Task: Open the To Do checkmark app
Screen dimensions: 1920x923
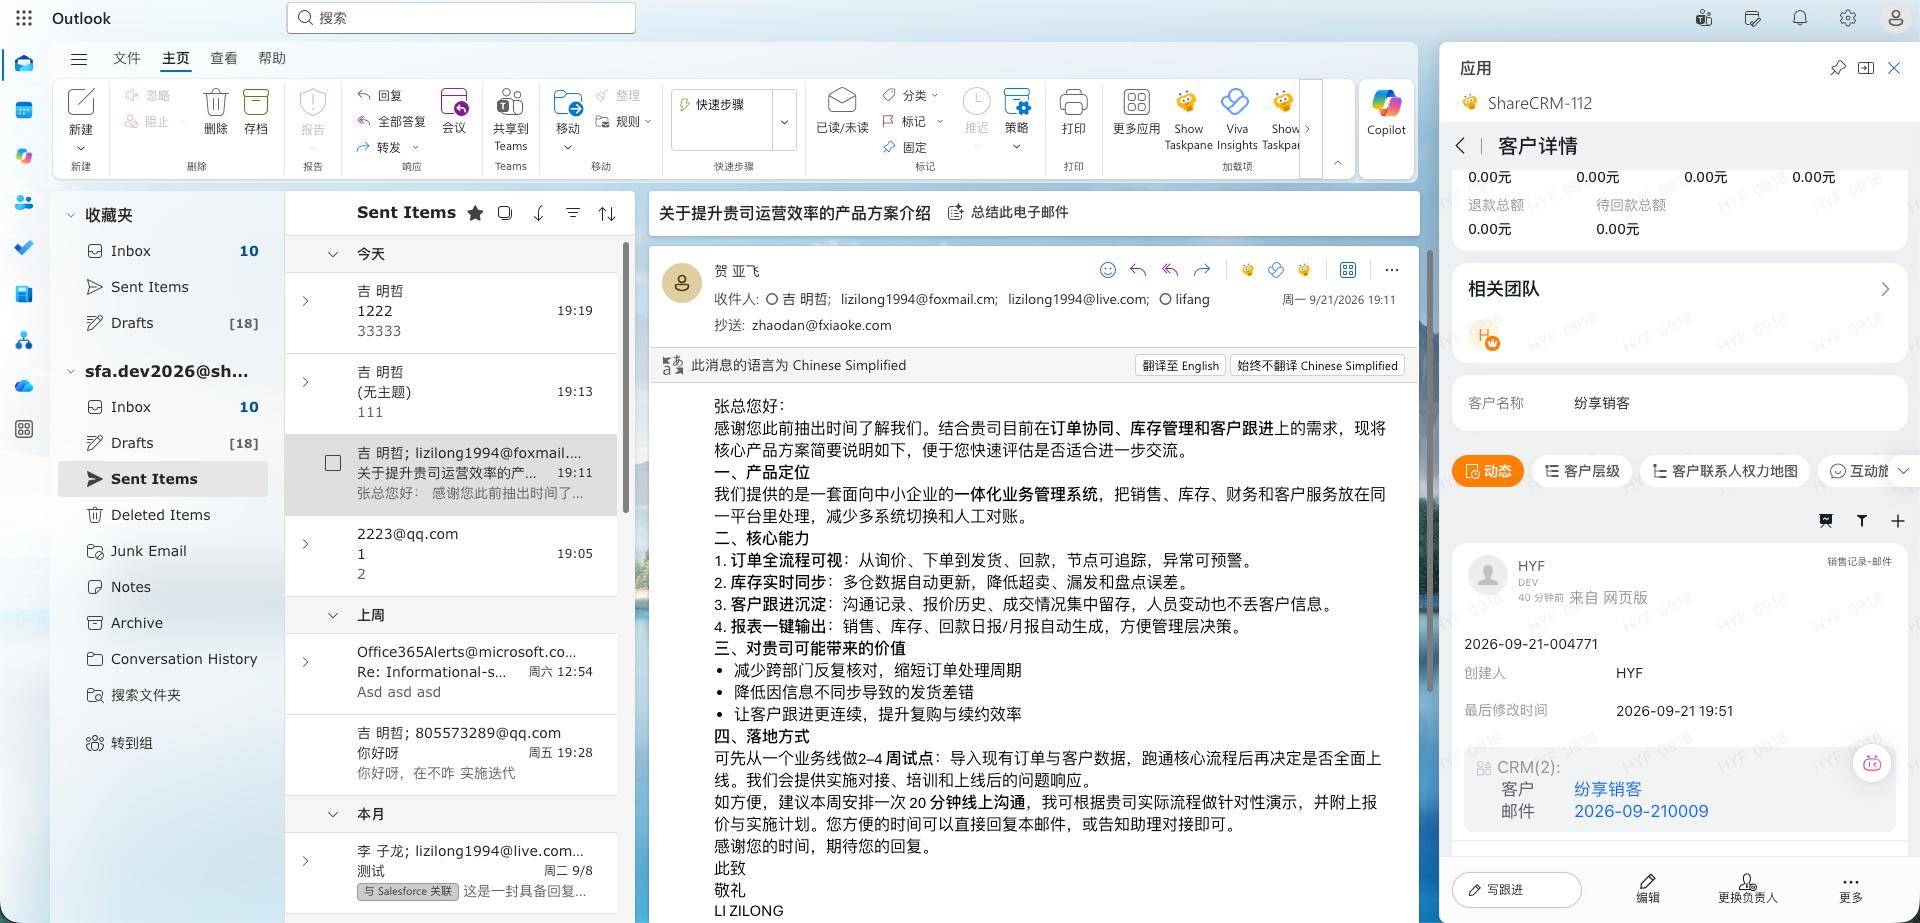Action: pos(24,248)
